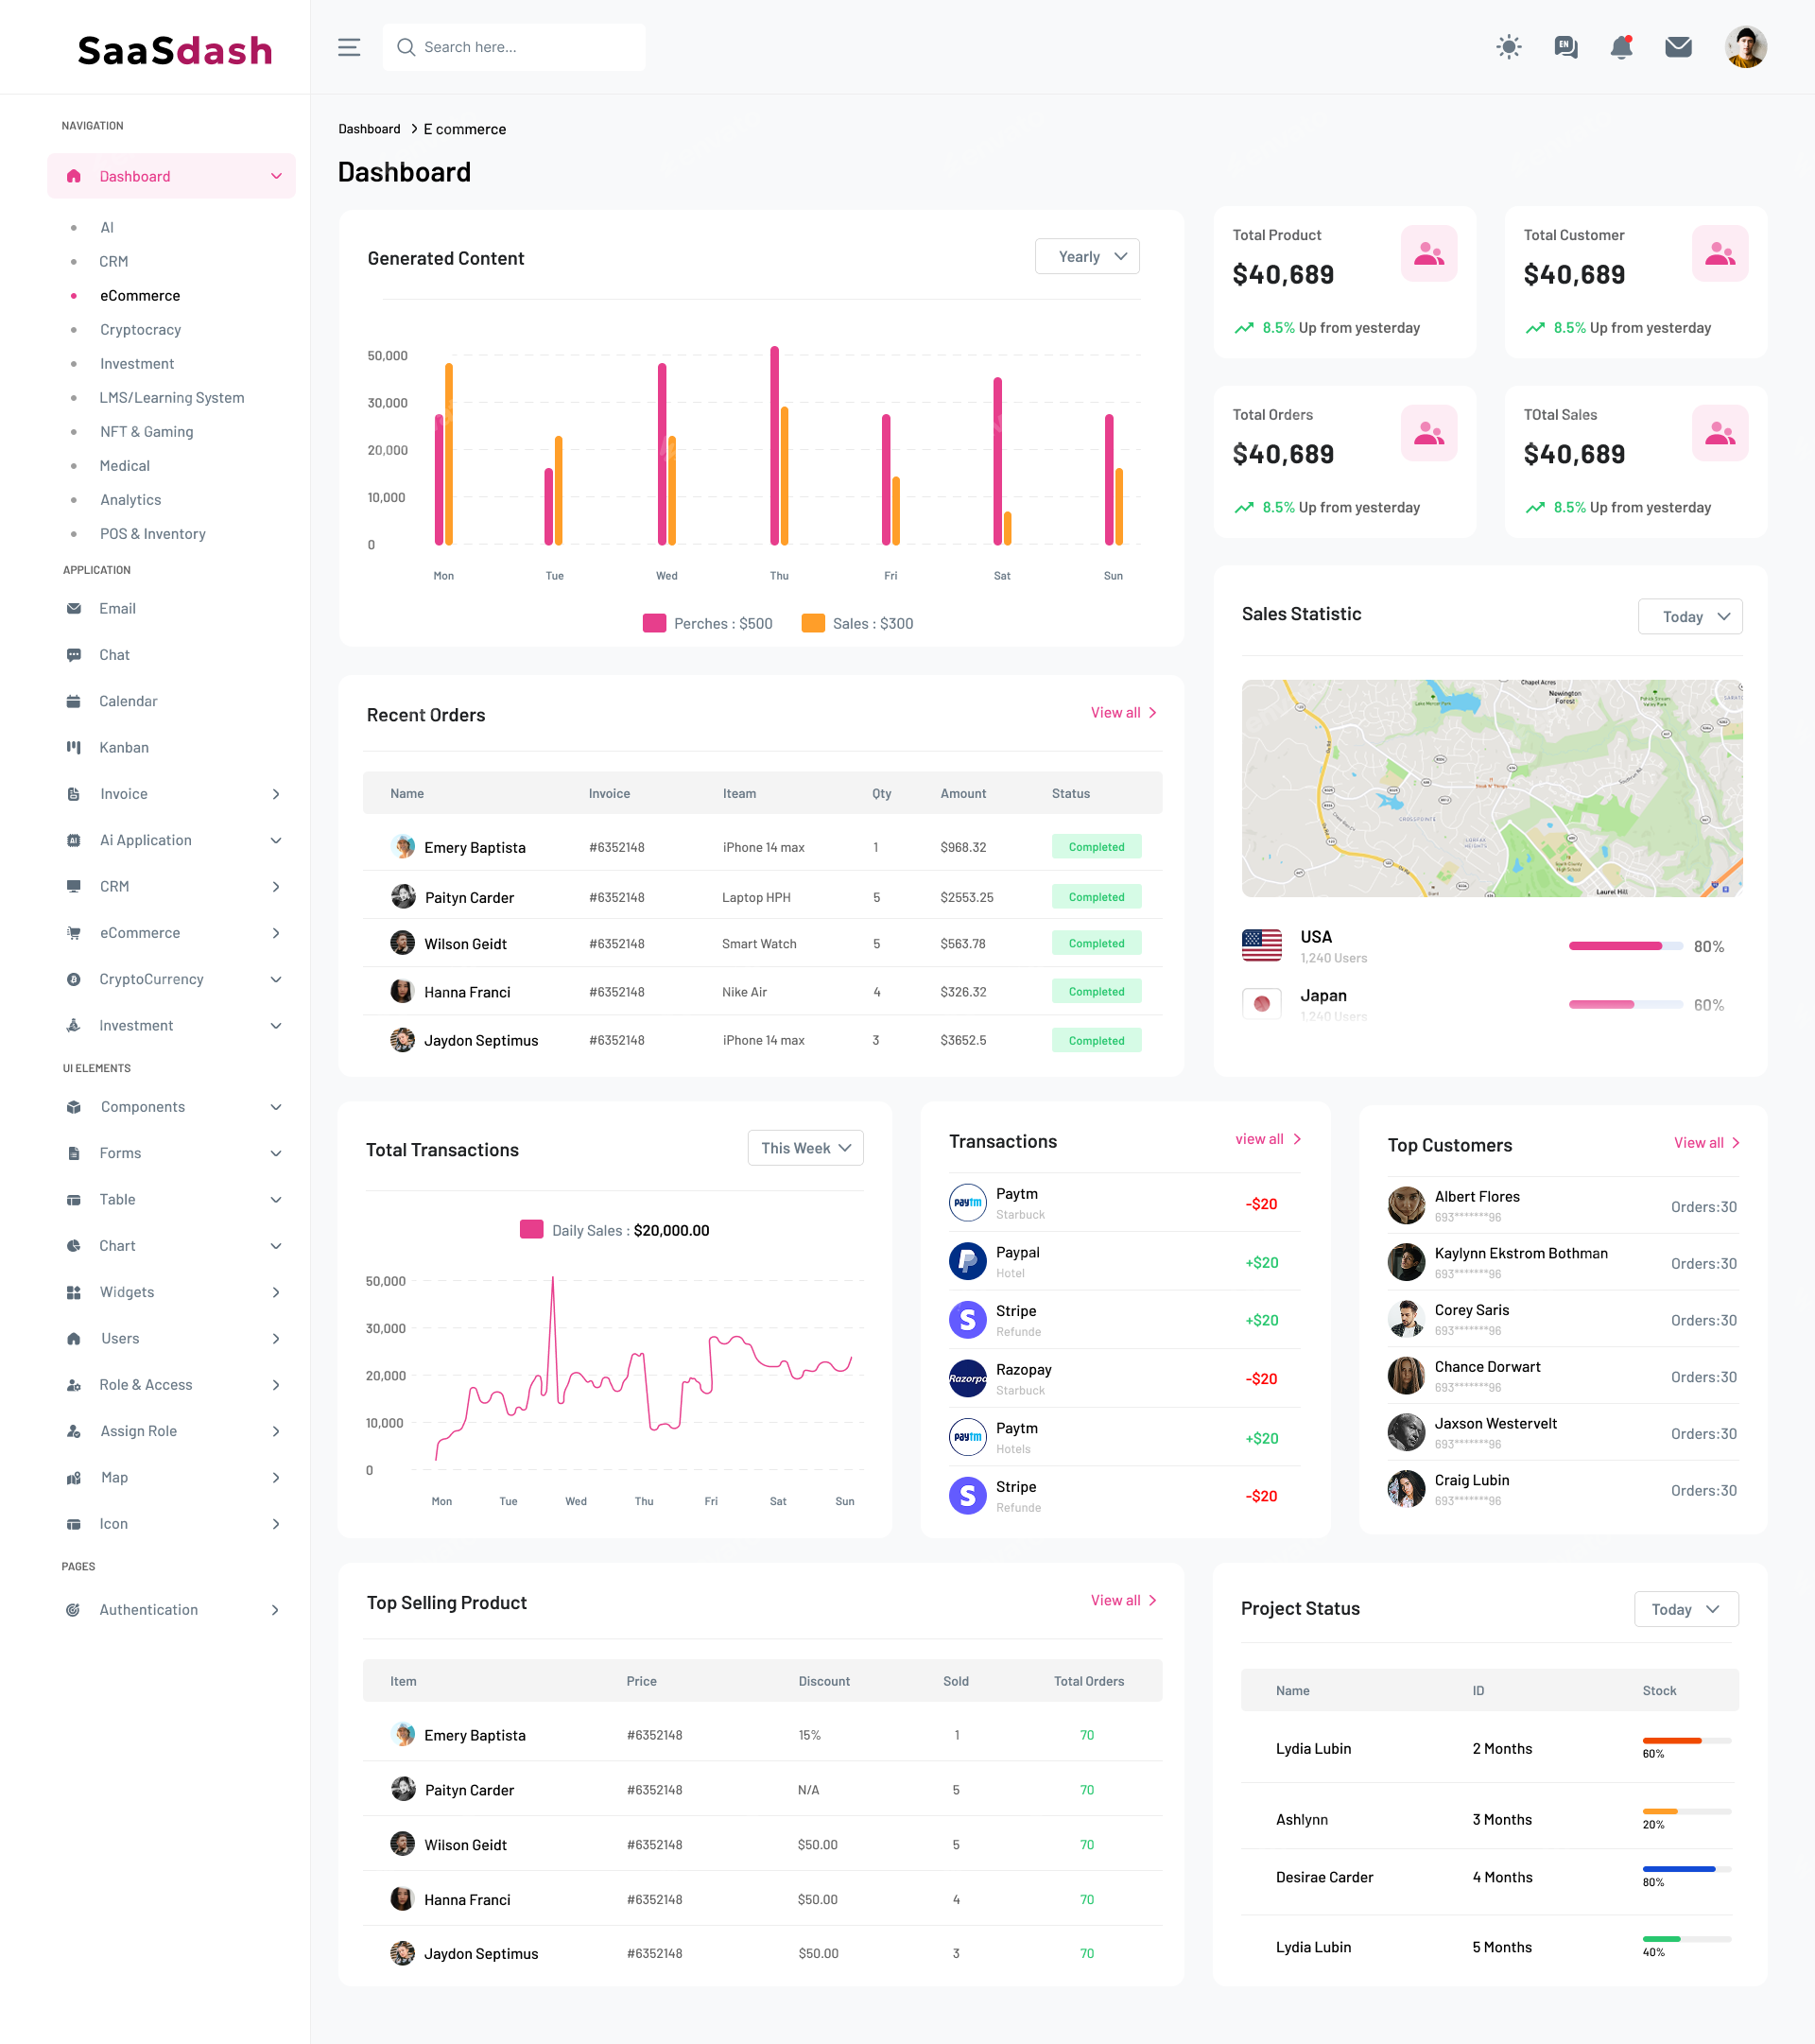The width and height of the screenshot is (1815, 2044).
Task: Open the This Week filter on Total Transactions
Action: click(x=805, y=1147)
